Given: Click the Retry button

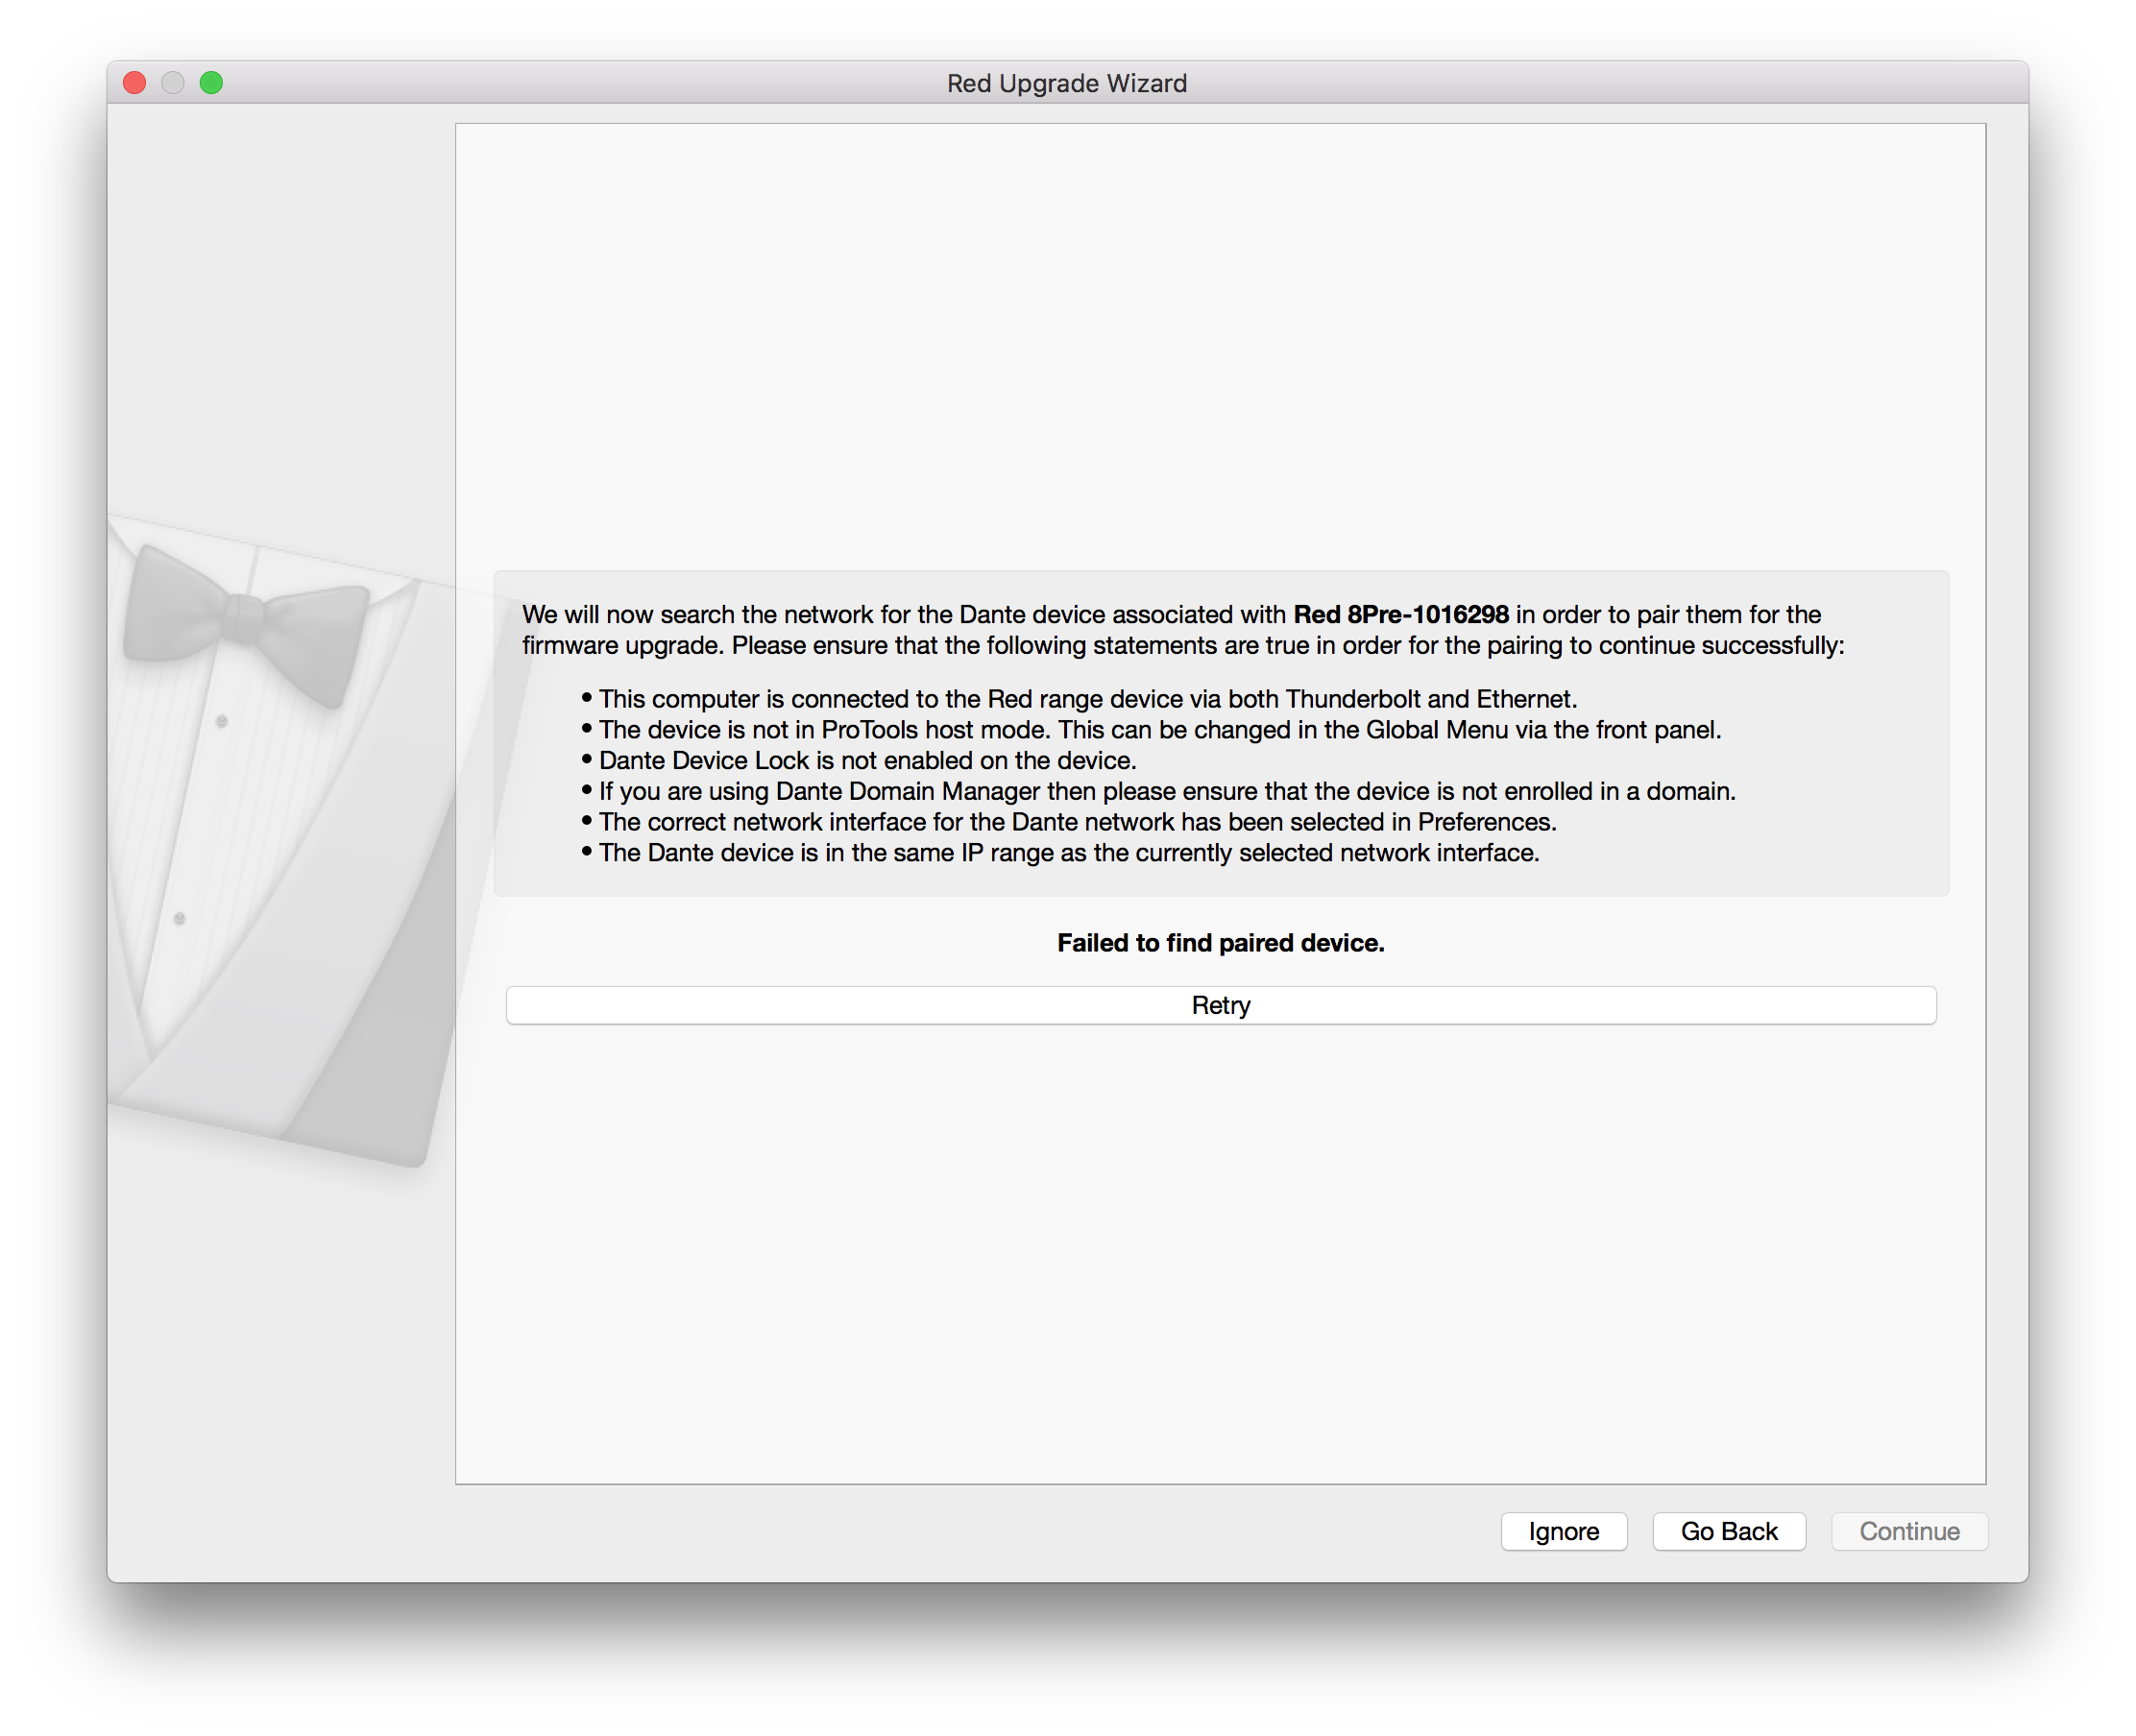Looking at the screenshot, I should click(1220, 1005).
